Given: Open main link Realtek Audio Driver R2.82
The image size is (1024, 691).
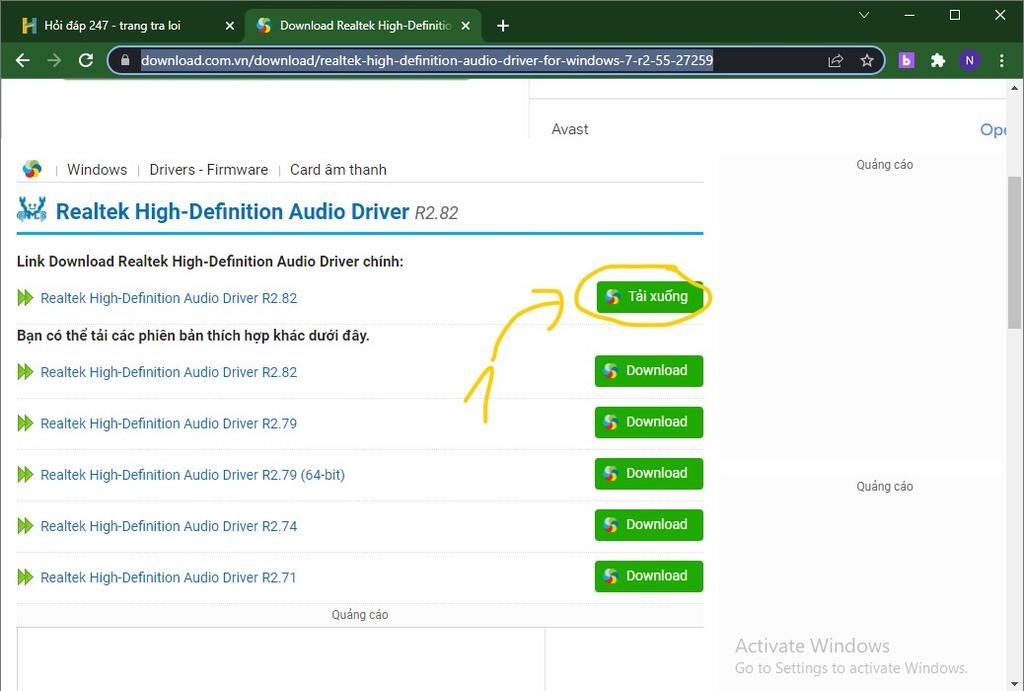Looking at the screenshot, I should point(168,298).
